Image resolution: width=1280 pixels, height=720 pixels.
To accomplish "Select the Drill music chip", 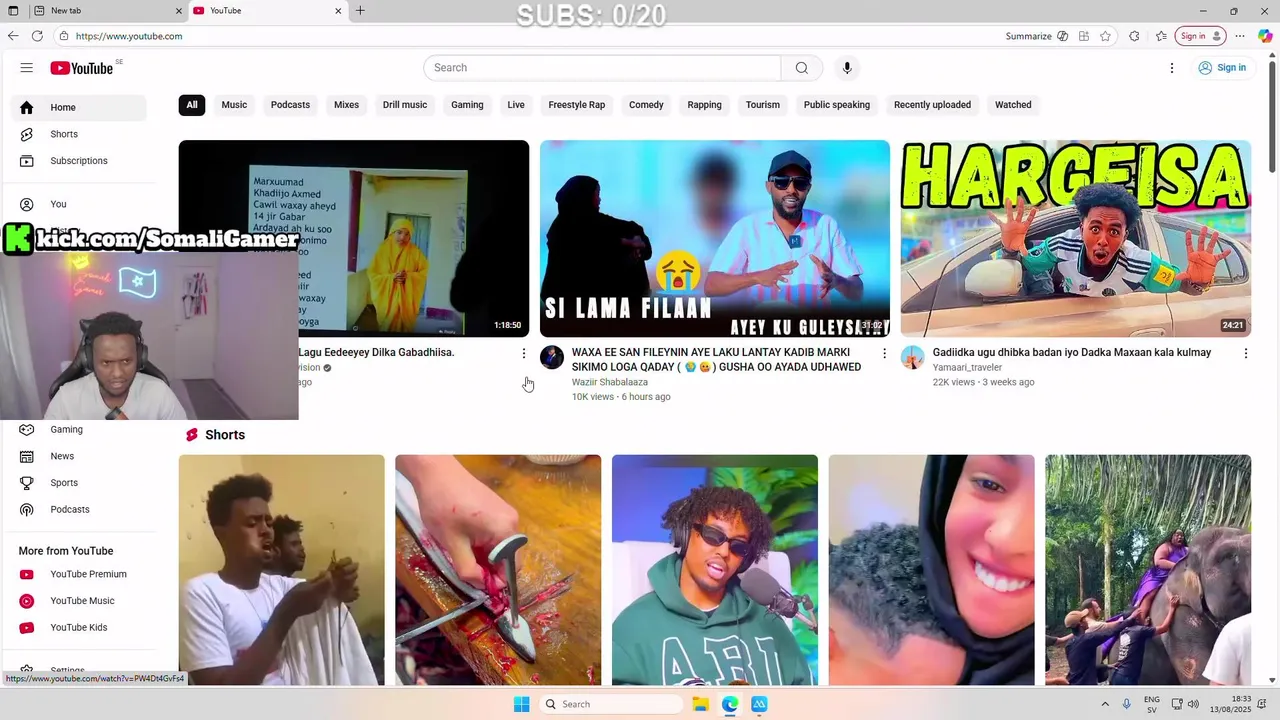I will coord(405,105).
